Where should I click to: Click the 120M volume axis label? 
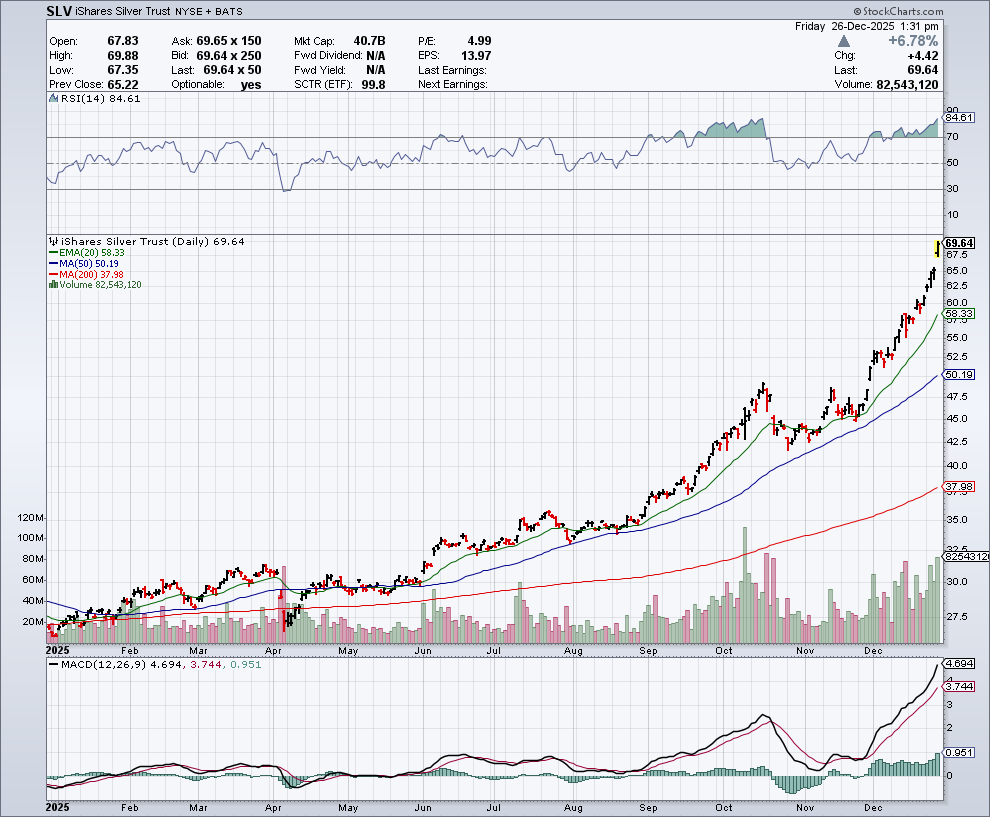tap(31, 518)
